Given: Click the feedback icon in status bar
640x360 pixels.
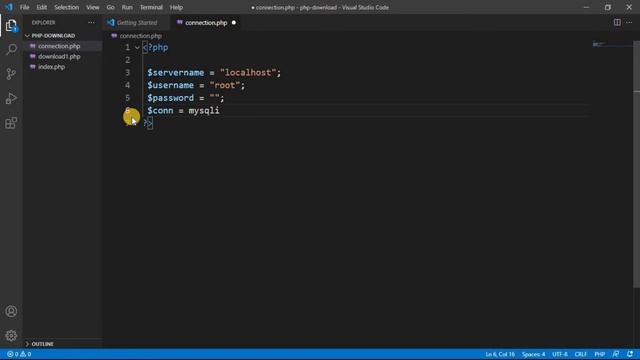Looking at the screenshot, I should pos(616,354).
